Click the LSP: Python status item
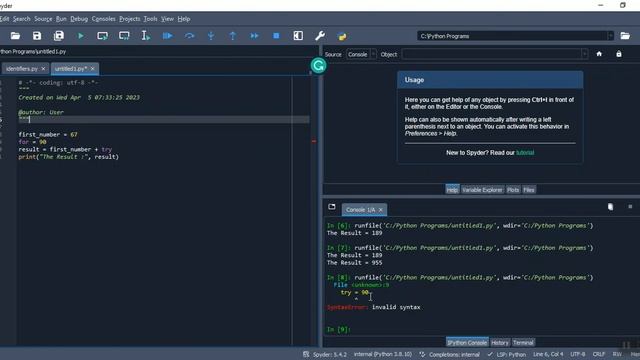The image size is (640, 360). click(507, 354)
